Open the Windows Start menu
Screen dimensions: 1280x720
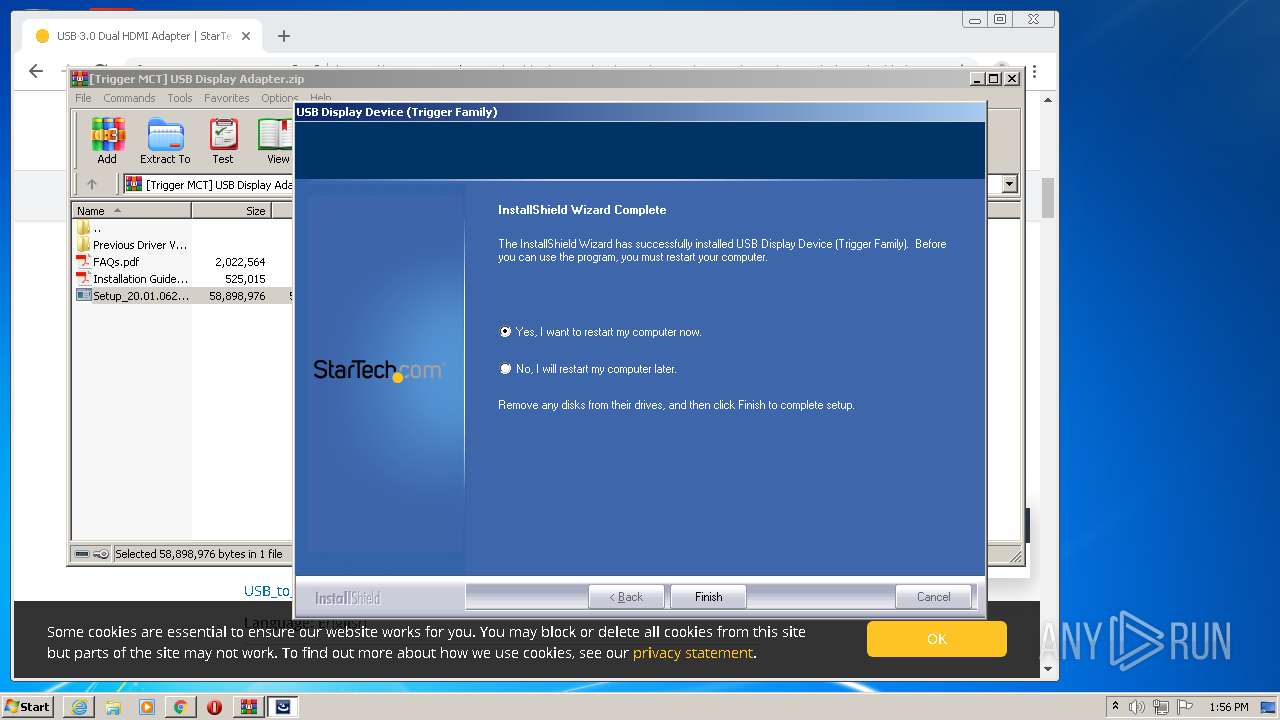pos(28,707)
